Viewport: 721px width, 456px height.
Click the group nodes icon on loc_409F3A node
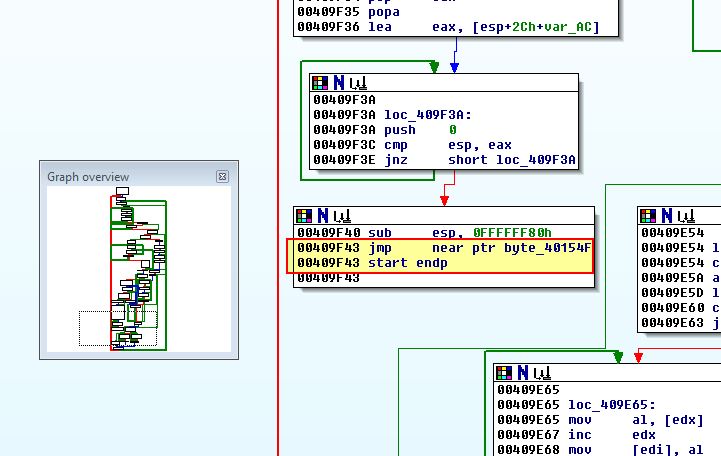357,84
